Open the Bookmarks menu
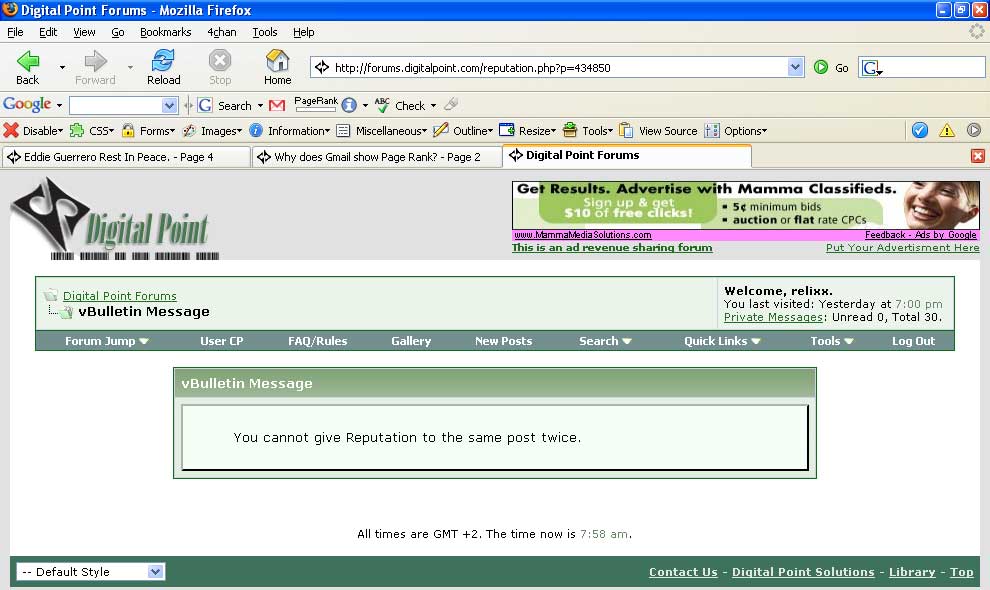This screenshot has width=990, height=590. pos(165,32)
